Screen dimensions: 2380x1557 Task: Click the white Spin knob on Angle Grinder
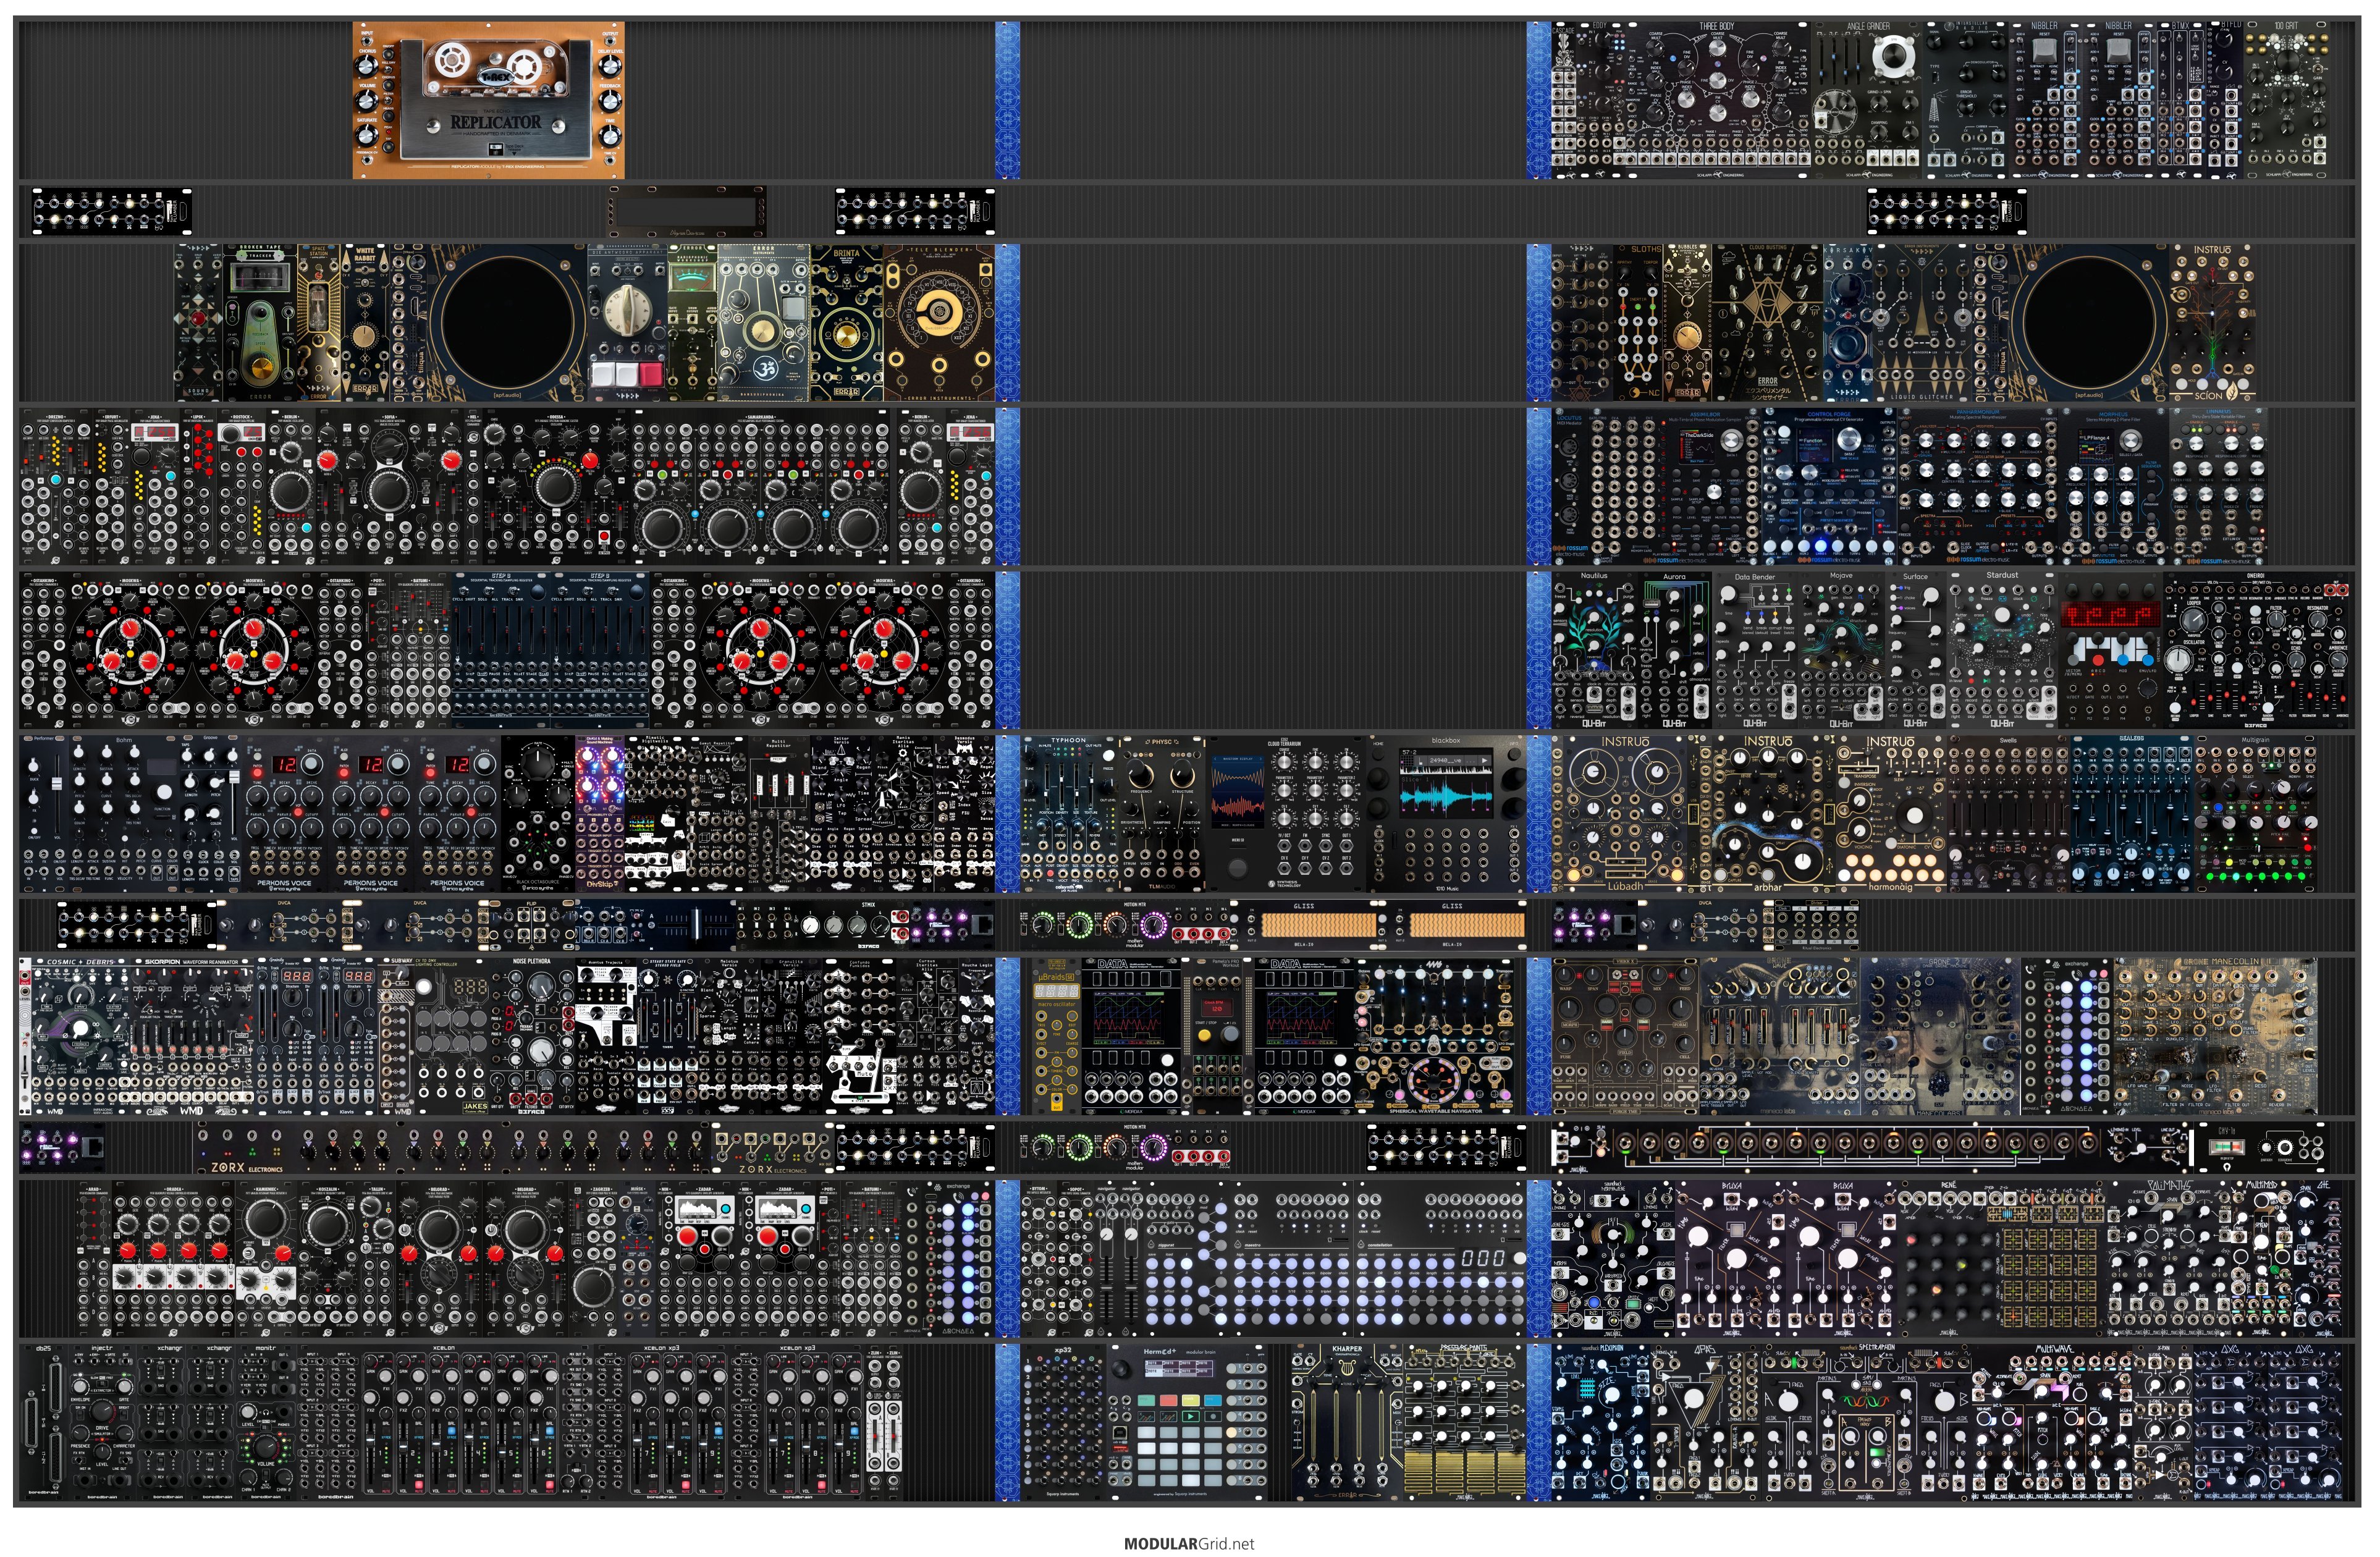point(1893,56)
